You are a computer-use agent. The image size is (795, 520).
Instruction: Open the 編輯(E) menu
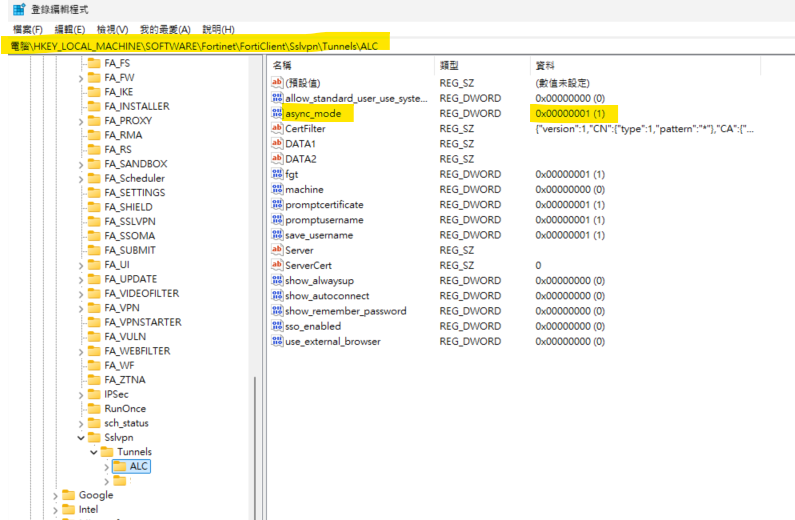(69, 29)
